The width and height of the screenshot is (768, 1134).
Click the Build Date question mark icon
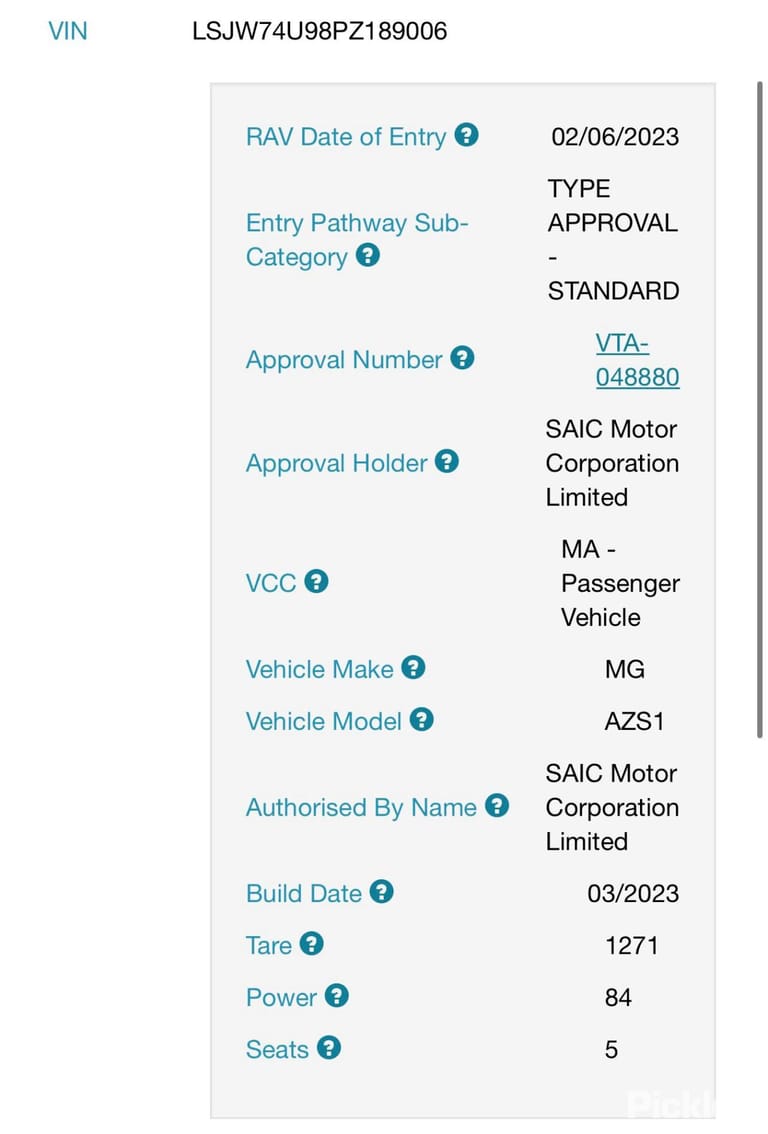coord(381,891)
